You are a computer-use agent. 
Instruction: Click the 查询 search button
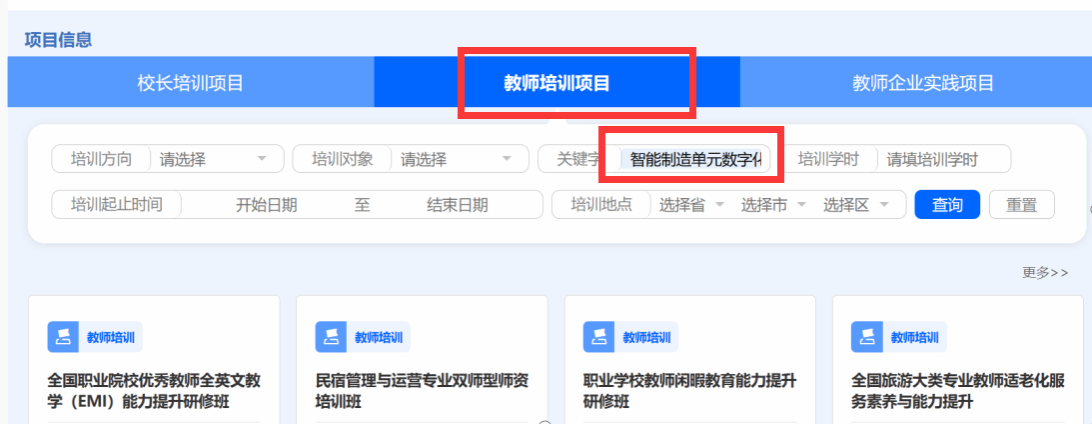pos(947,205)
